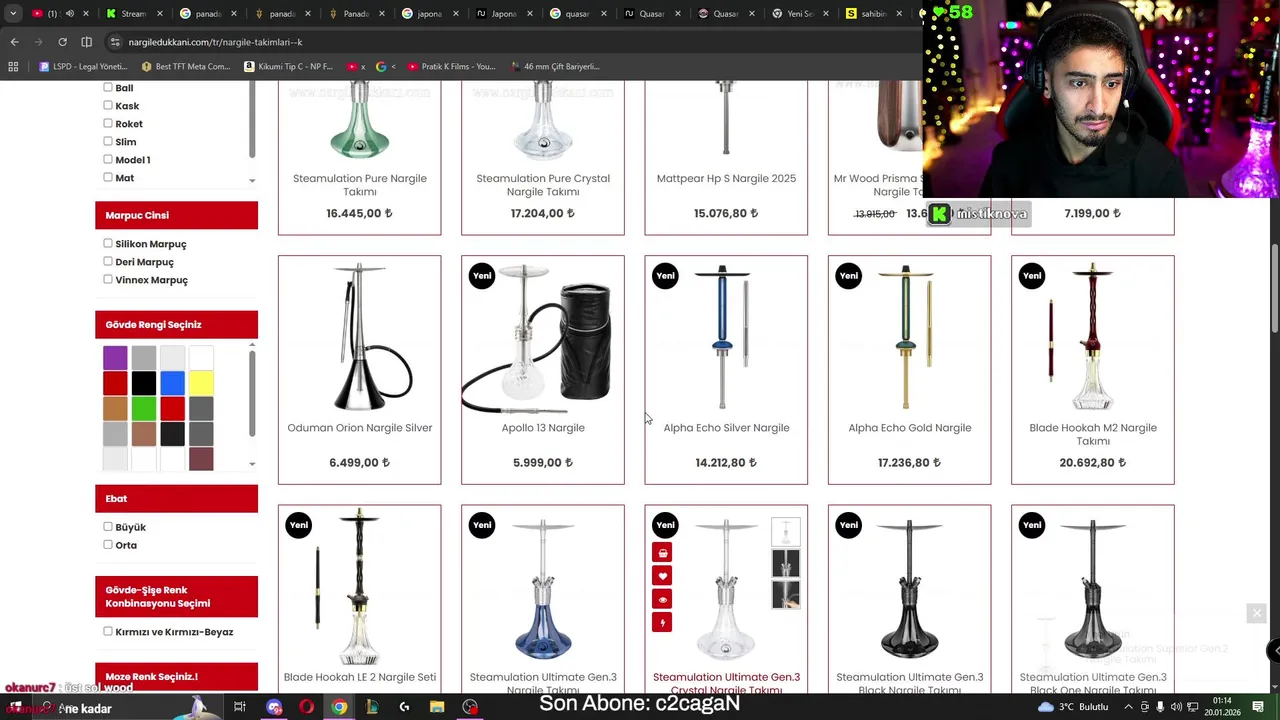
Task: Click the Apollo 13 Nargile product image
Action: 543,337
